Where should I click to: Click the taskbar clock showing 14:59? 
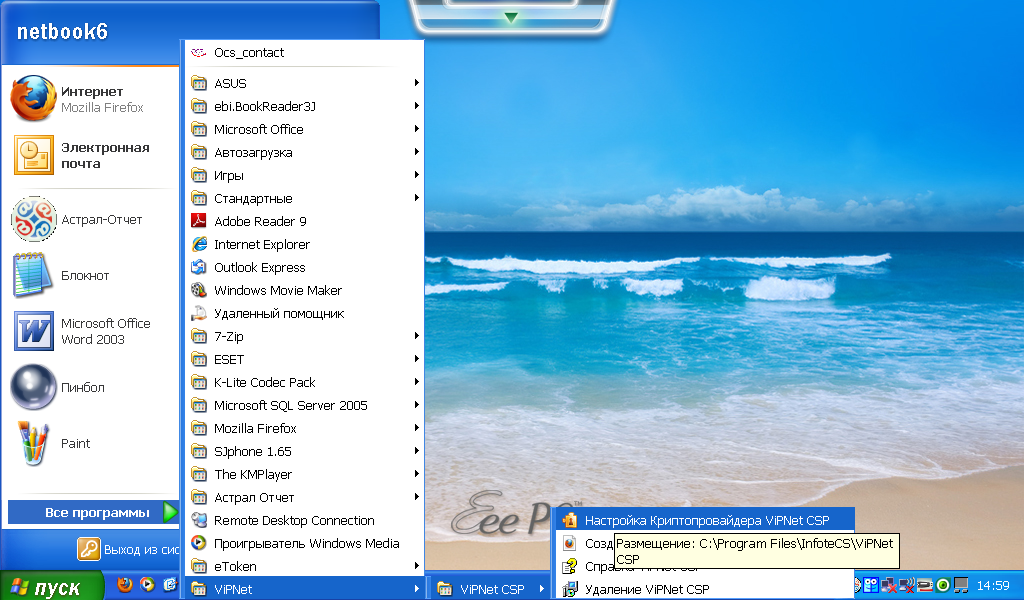[x=993, y=586]
